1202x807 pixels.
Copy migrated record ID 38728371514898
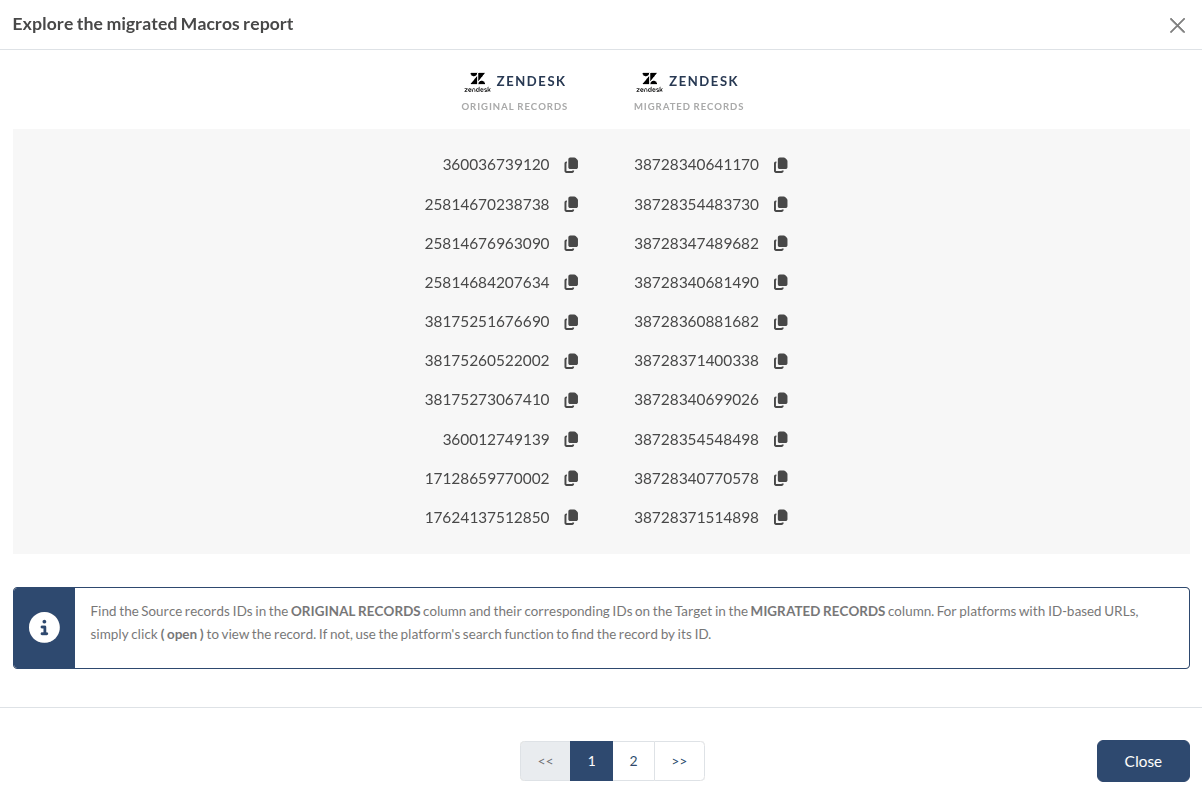[781, 518]
